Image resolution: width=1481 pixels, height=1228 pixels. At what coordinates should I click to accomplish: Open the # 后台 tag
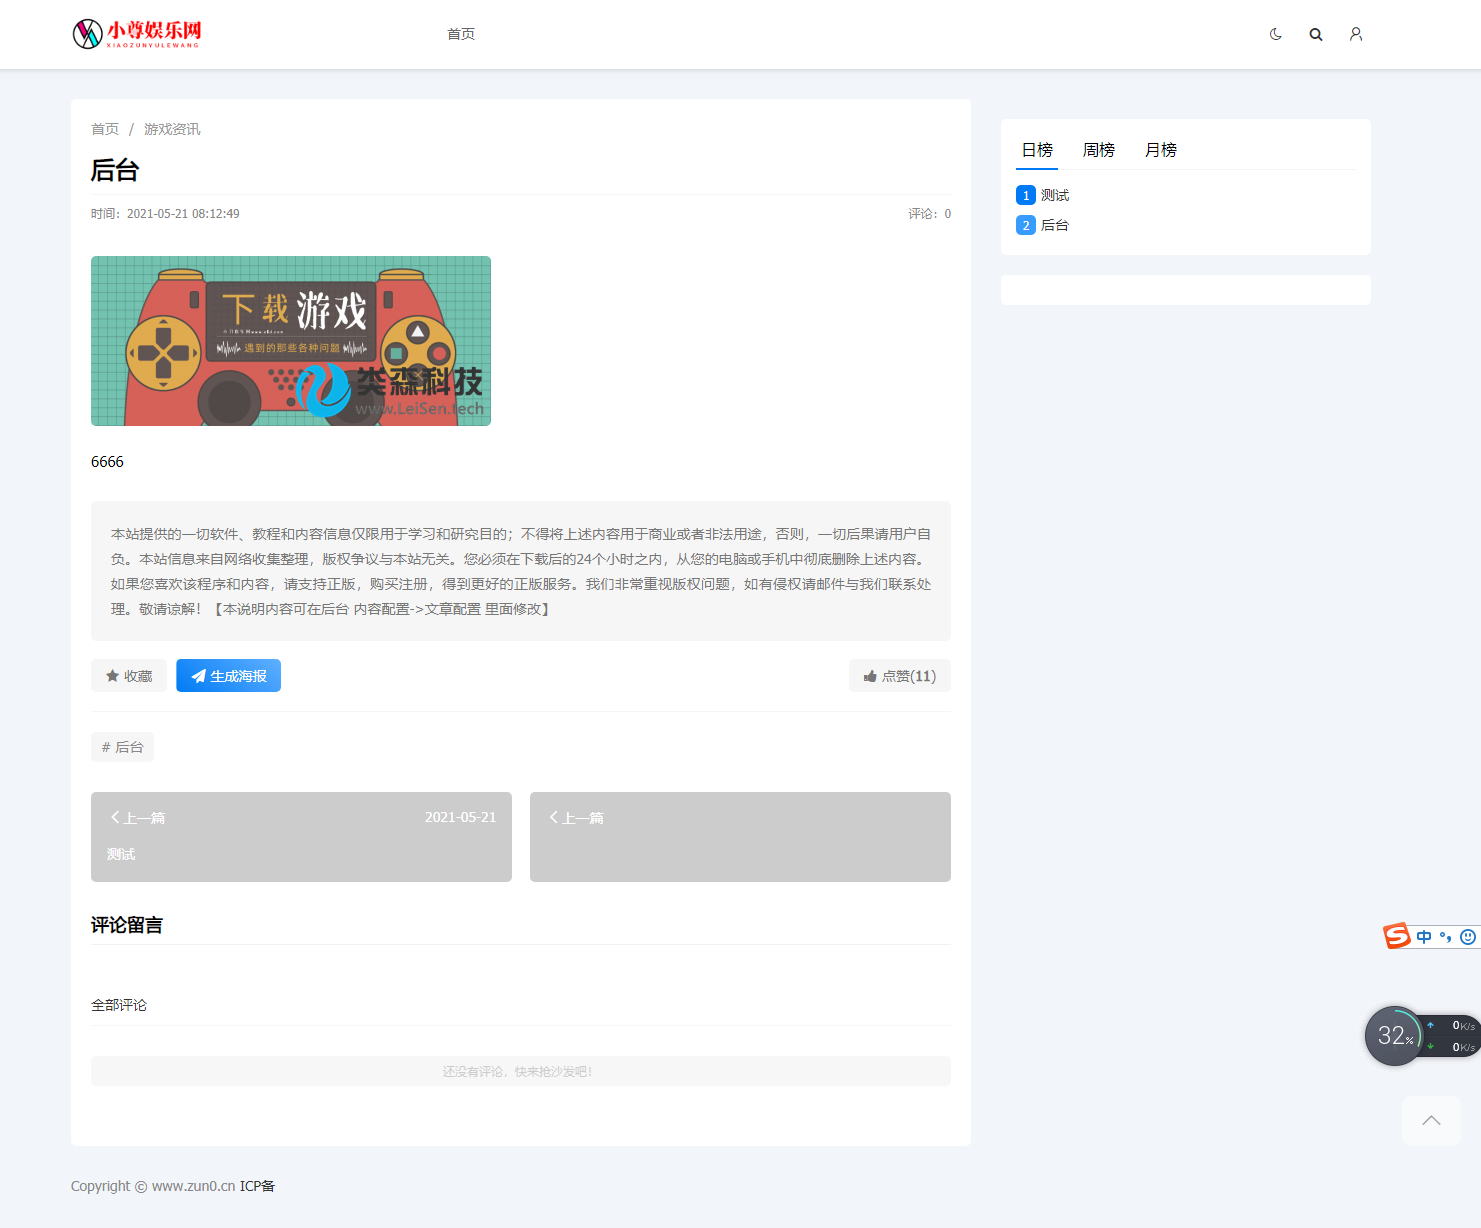tap(122, 747)
